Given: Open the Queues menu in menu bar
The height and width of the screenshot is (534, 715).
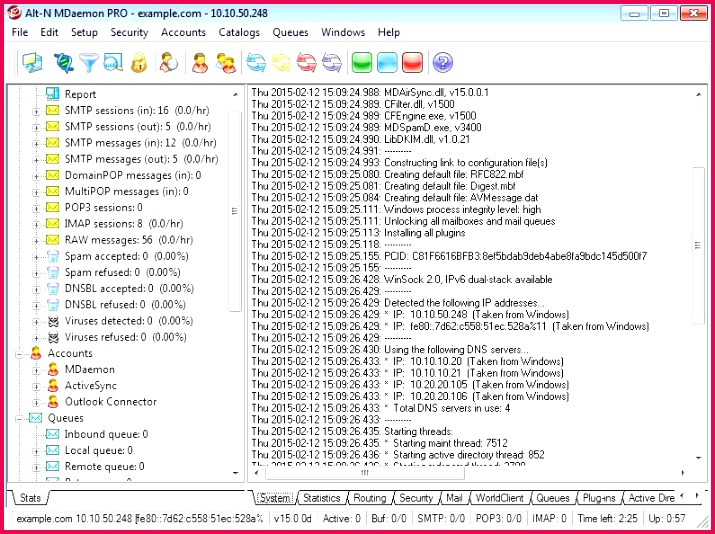Looking at the screenshot, I should coord(290,32).
